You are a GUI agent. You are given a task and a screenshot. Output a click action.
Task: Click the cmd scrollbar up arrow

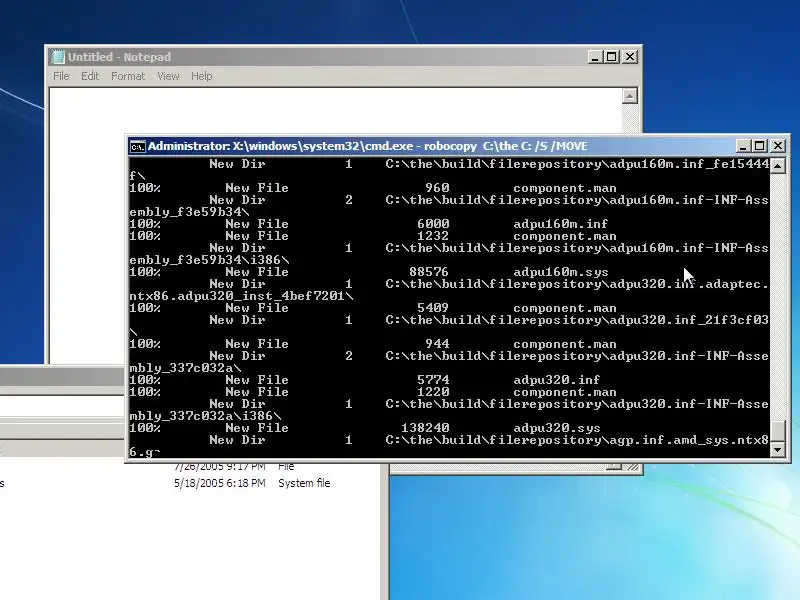(778, 166)
